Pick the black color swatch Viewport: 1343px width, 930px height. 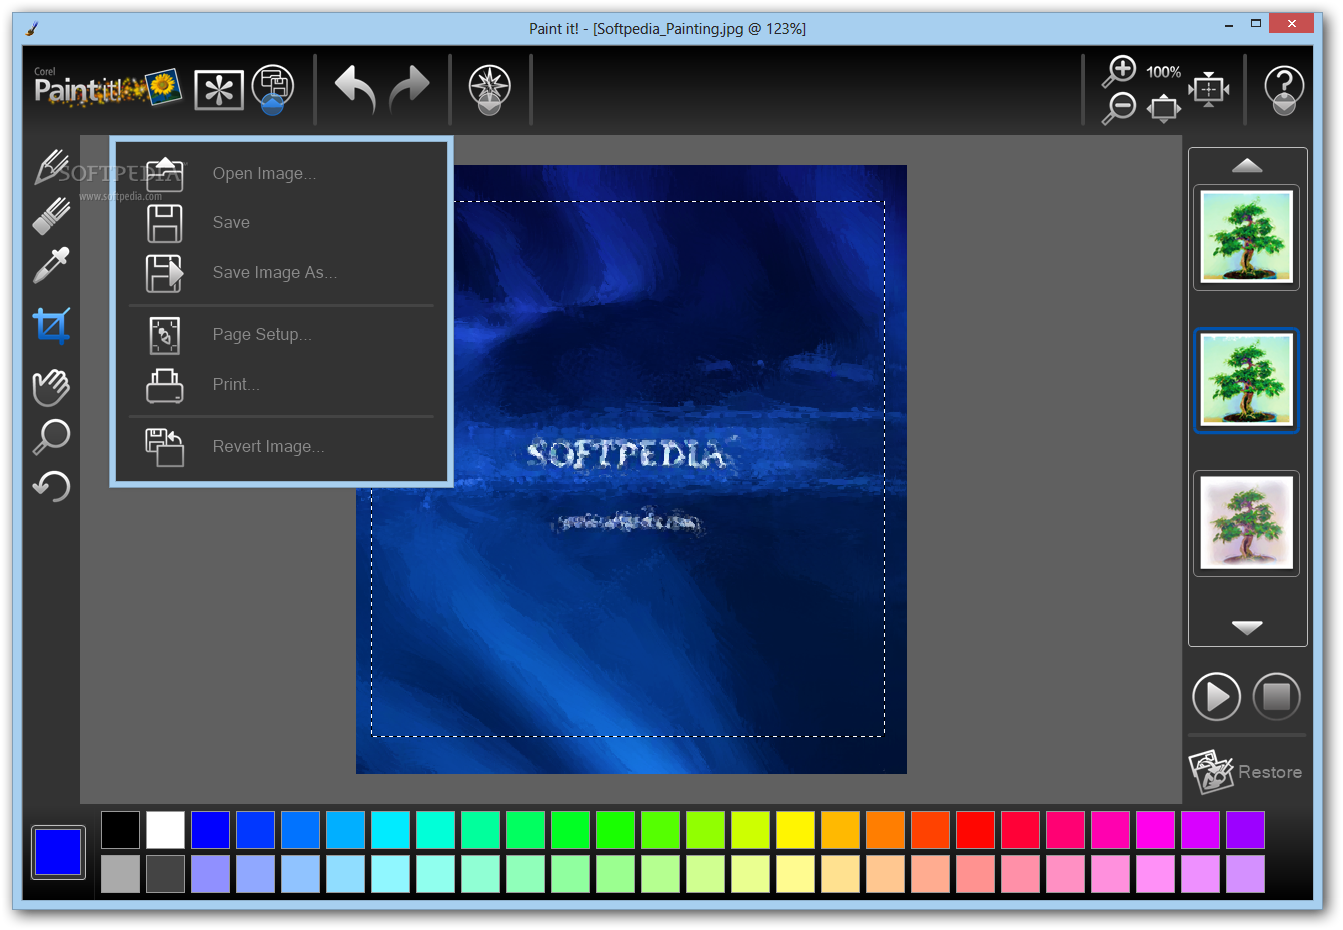click(120, 830)
